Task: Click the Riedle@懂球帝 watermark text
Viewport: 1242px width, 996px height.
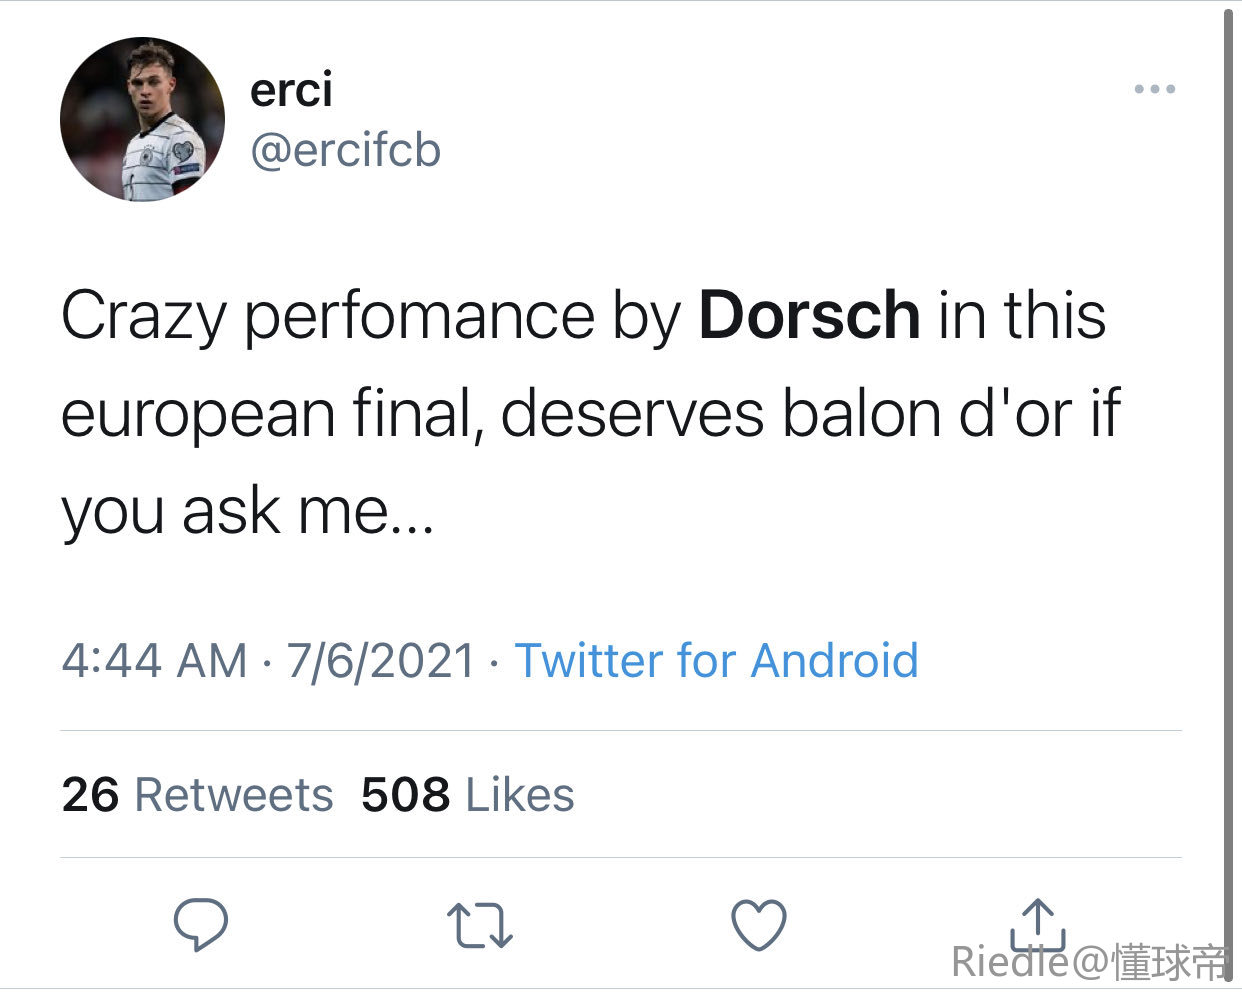Action: [1089, 962]
